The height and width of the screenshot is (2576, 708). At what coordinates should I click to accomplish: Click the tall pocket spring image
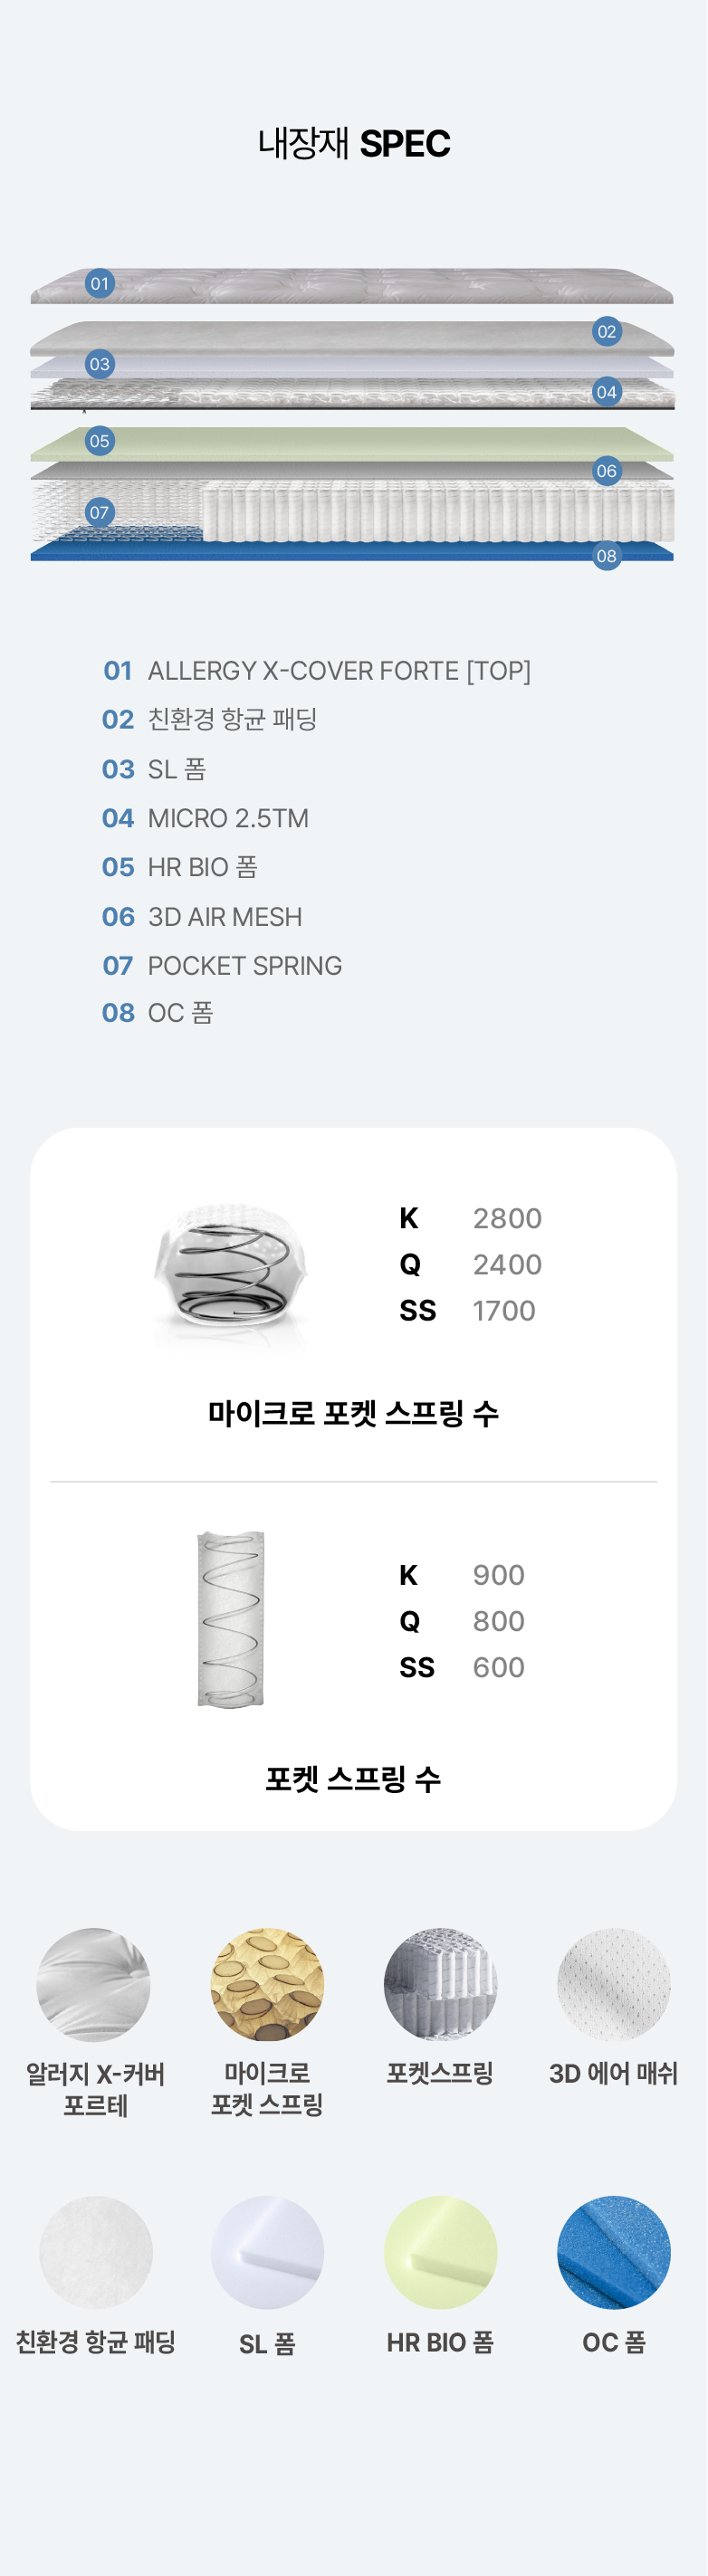click(231, 1619)
